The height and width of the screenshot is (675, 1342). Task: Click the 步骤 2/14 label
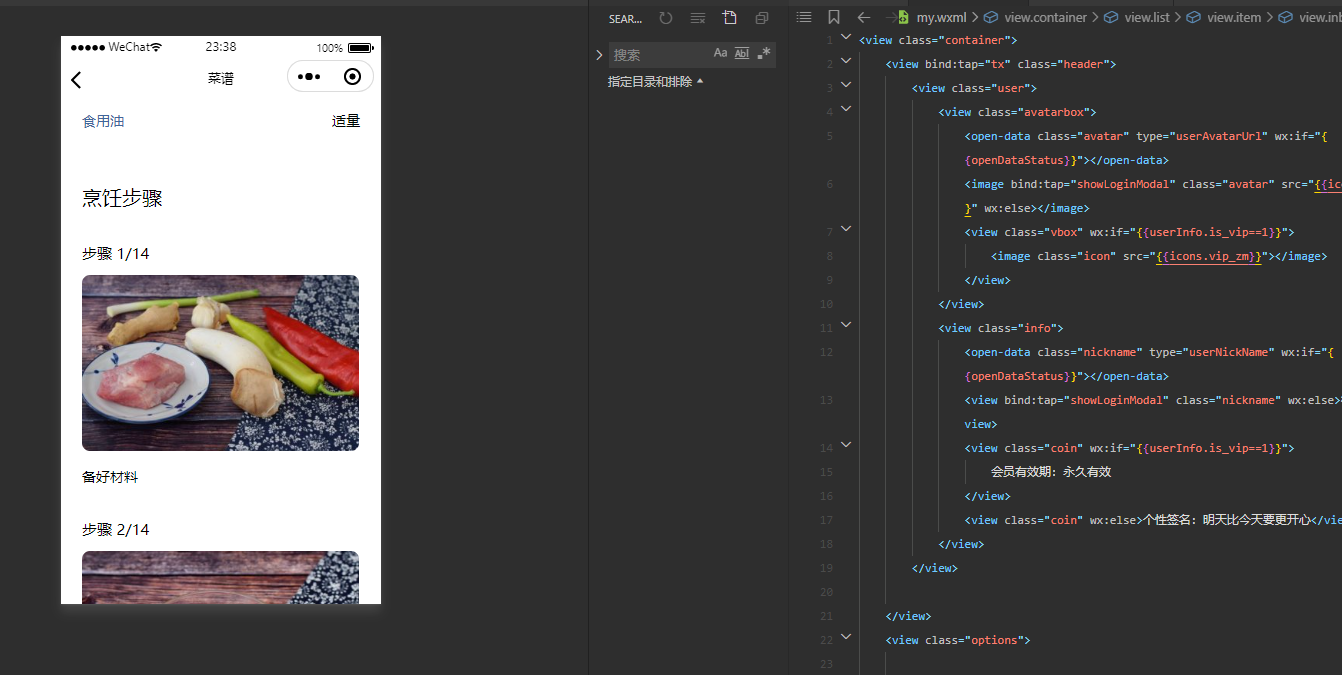[115, 529]
